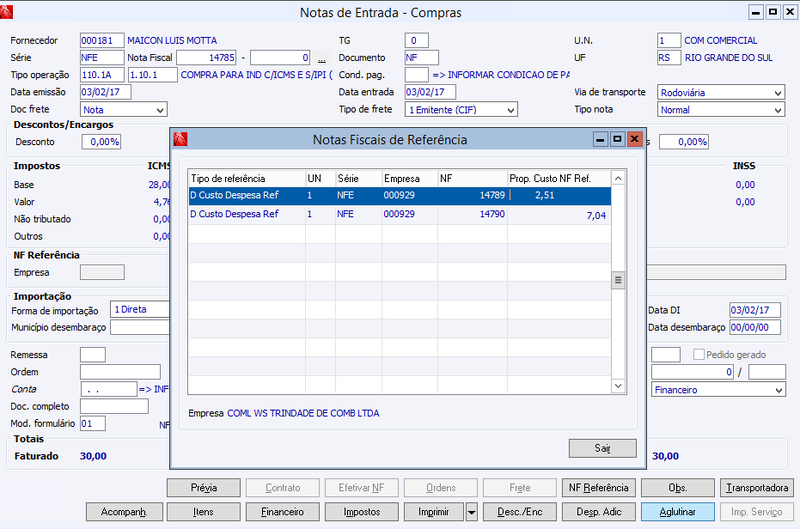Click the Tipo de referência column header
800x529 pixels.
click(x=247, y=179)
